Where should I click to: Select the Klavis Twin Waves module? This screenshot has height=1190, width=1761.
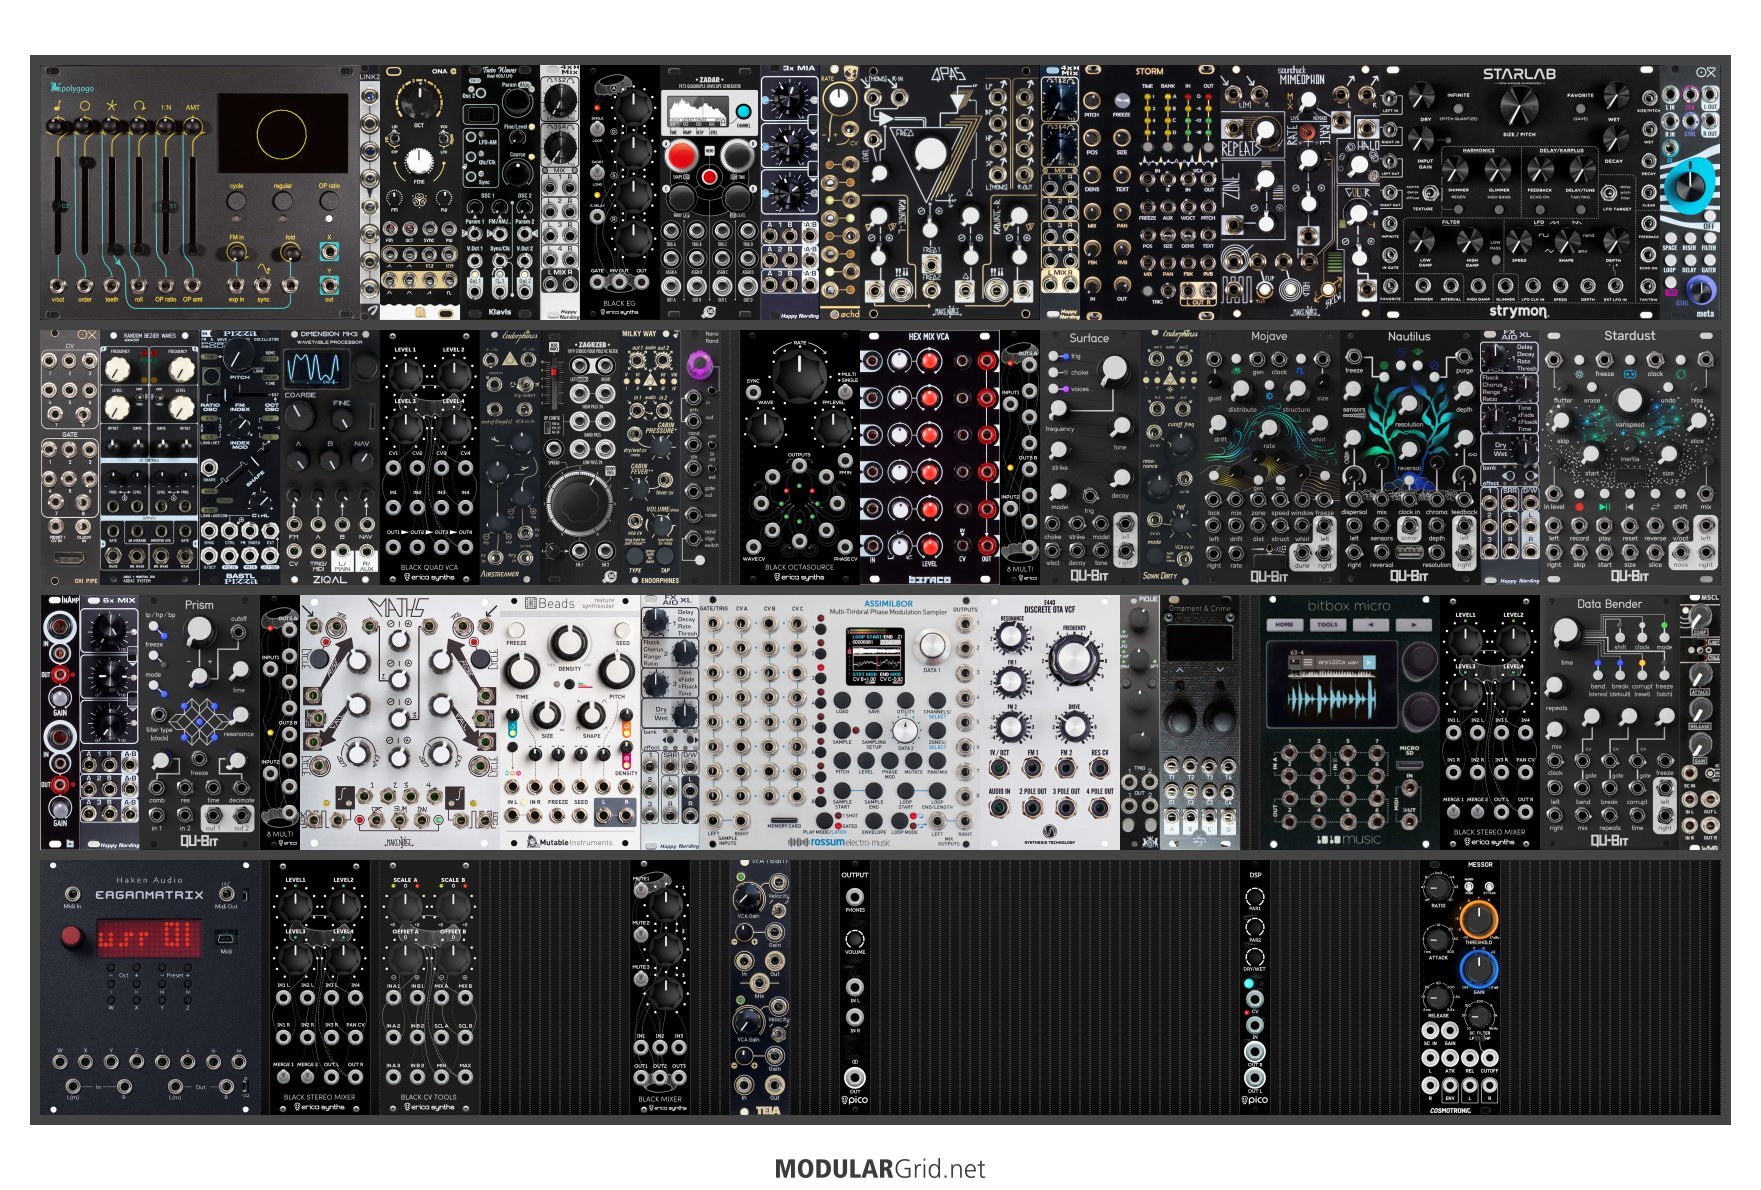[x=500, y=192]
